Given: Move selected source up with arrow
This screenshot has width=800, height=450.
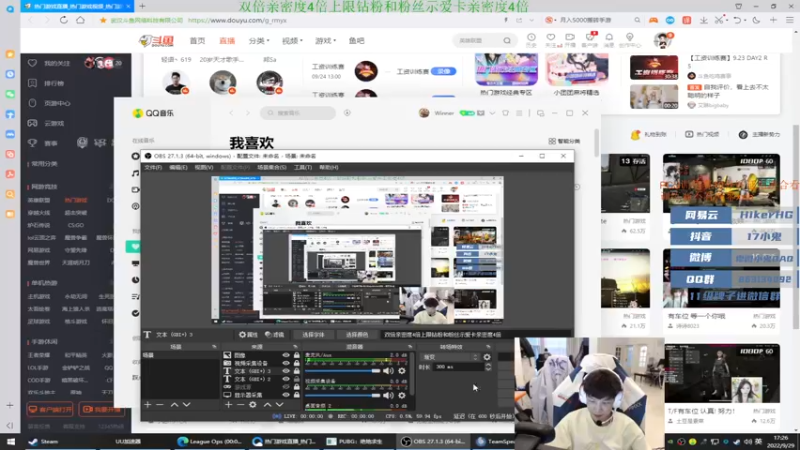Looking at the screenshot, I should click(267, 405).
